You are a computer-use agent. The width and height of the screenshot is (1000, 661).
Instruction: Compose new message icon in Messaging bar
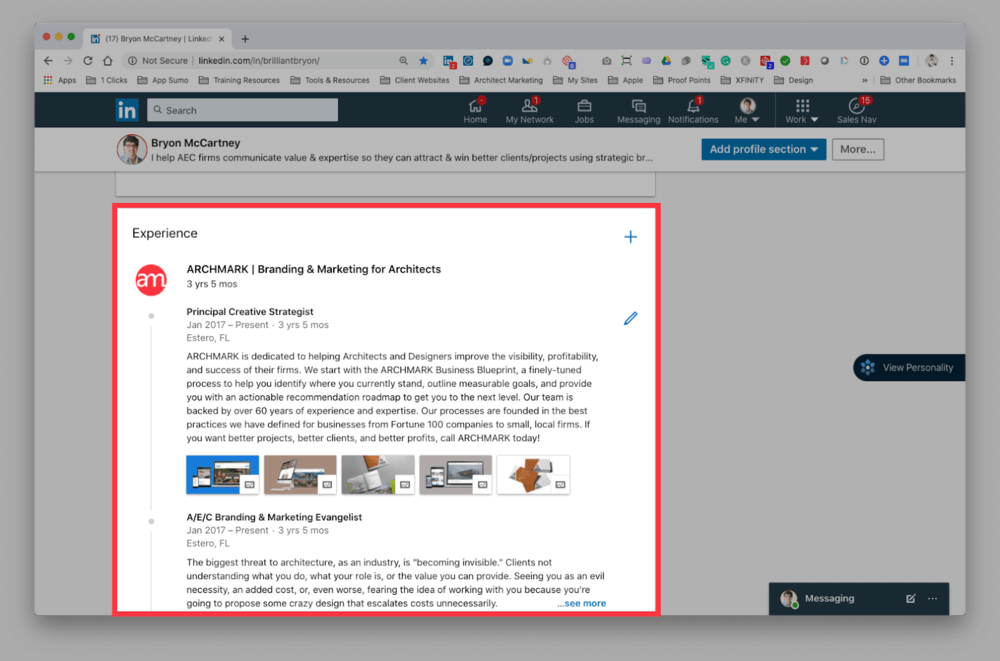click(911, 598)
